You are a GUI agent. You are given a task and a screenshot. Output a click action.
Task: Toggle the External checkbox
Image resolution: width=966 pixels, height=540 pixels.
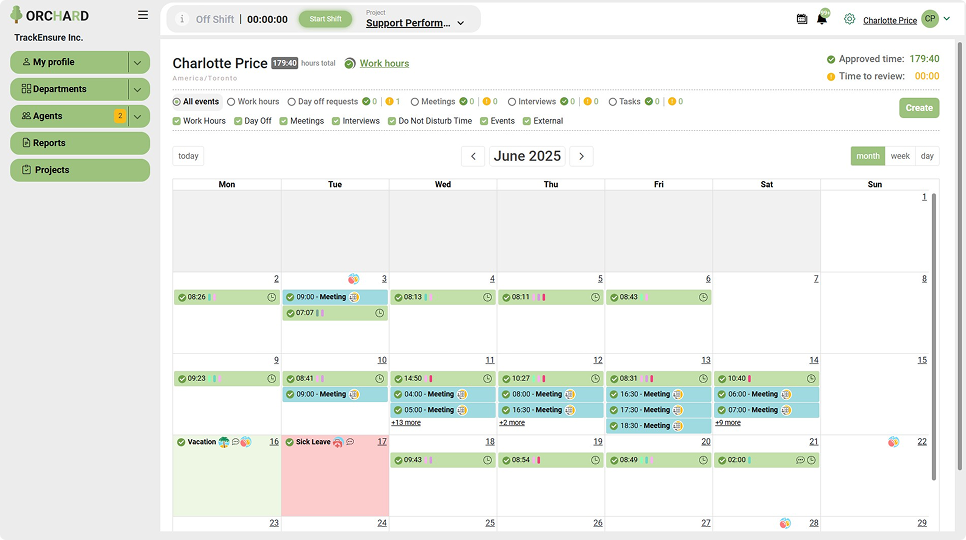point(527,121)
